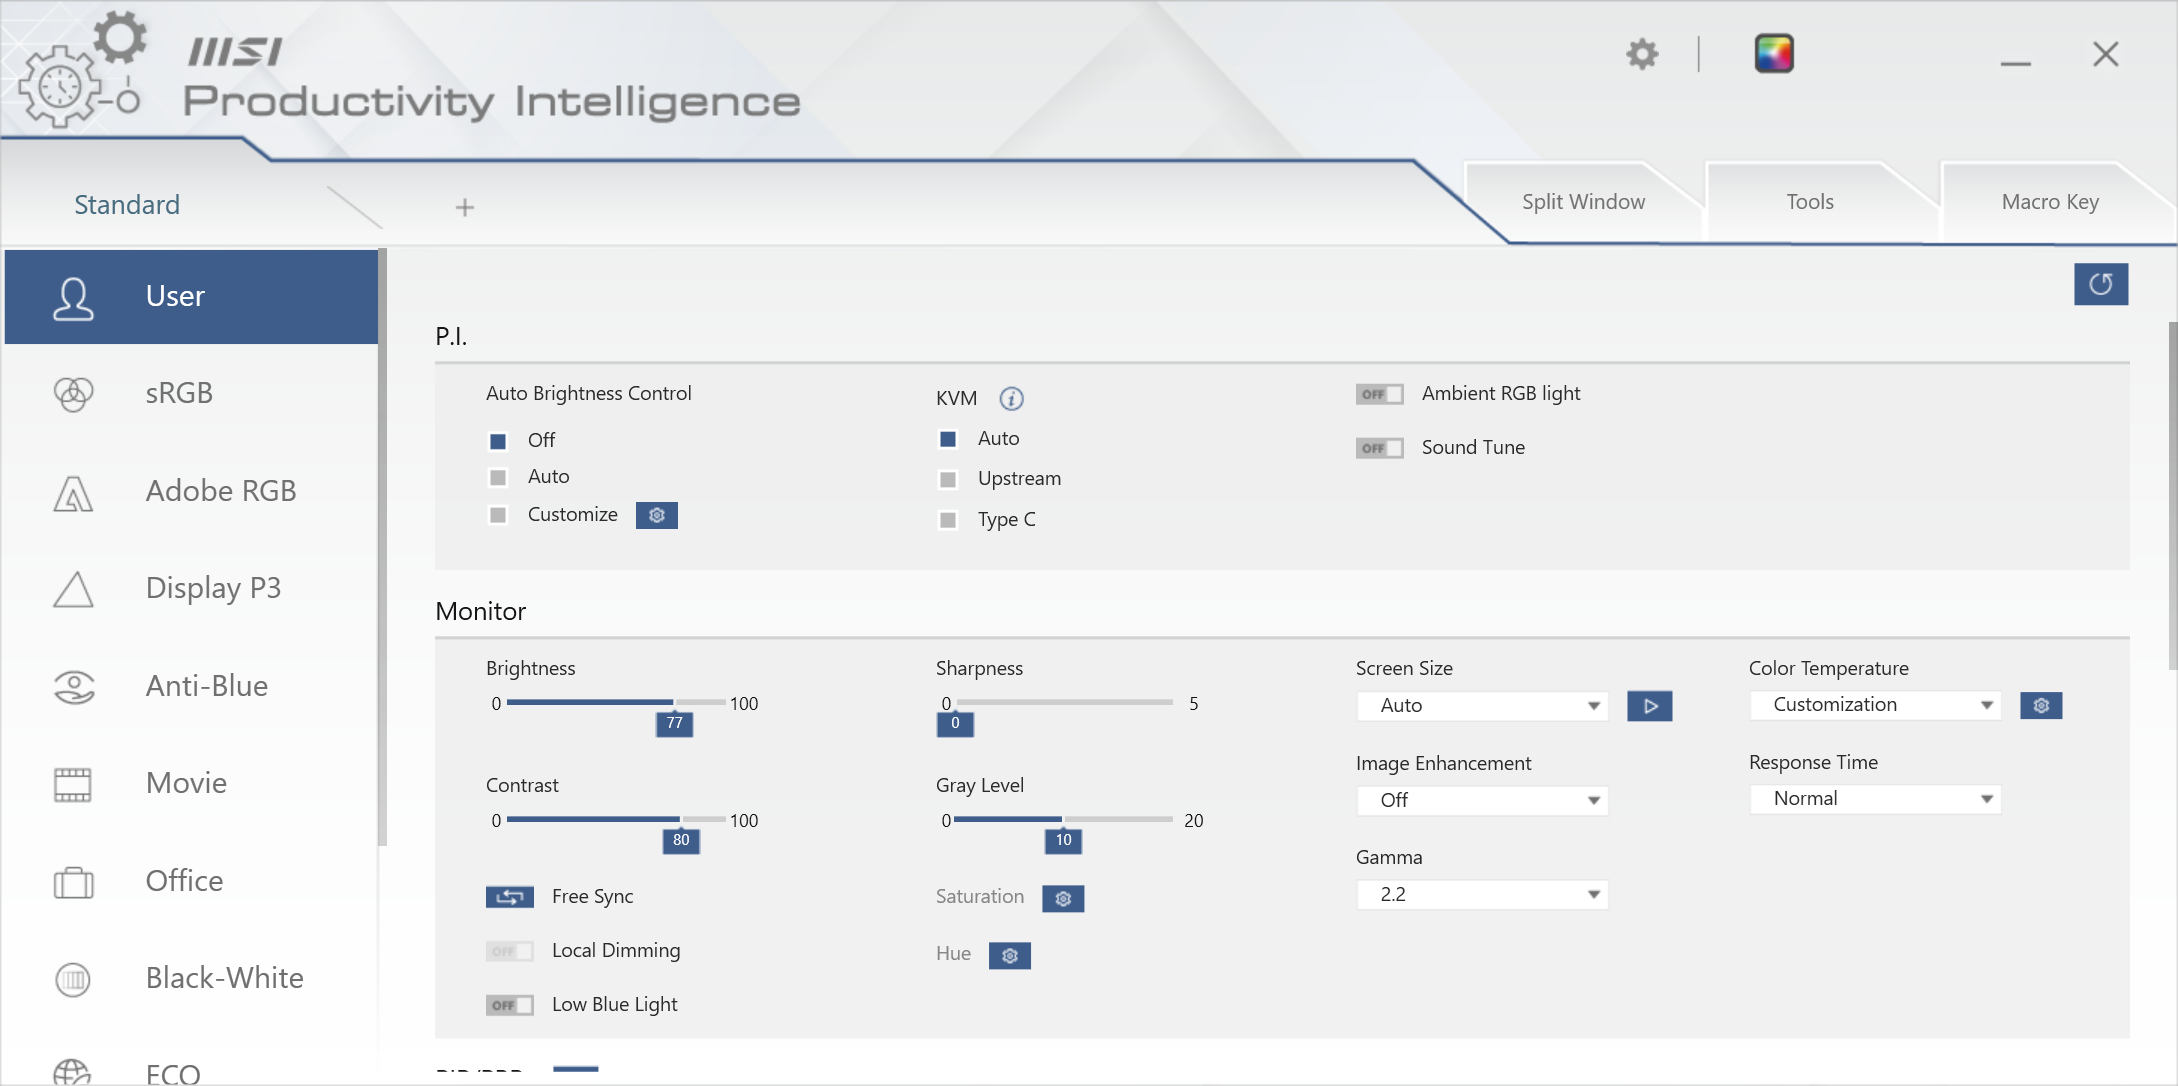Image resolution: width=2178 pixels, height=1086 pixels.
Task: Switch to the Macro Key tab
Action: (x=2050, y=202)
